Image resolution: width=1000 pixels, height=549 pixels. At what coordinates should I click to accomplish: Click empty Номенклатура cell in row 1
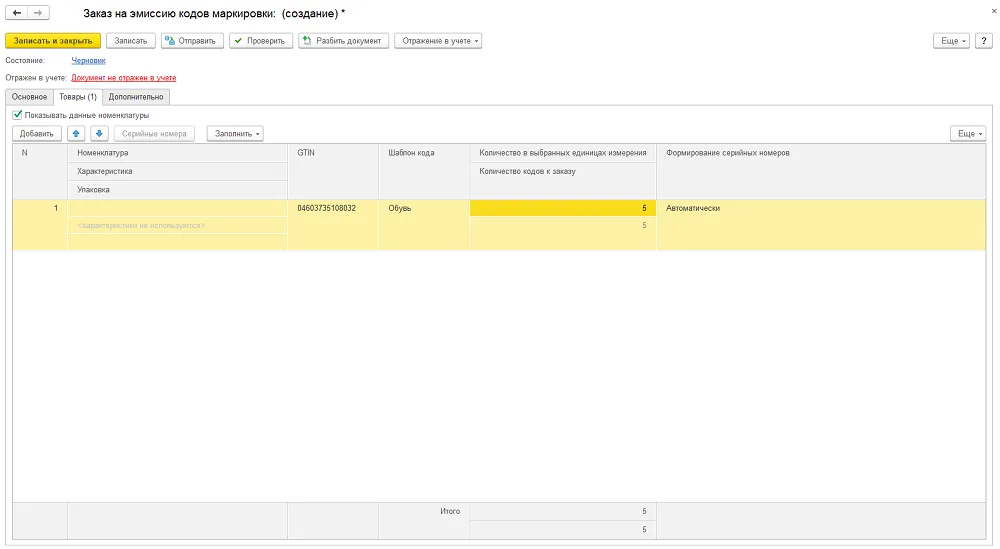pyautogui.click(x=177, y=209)
